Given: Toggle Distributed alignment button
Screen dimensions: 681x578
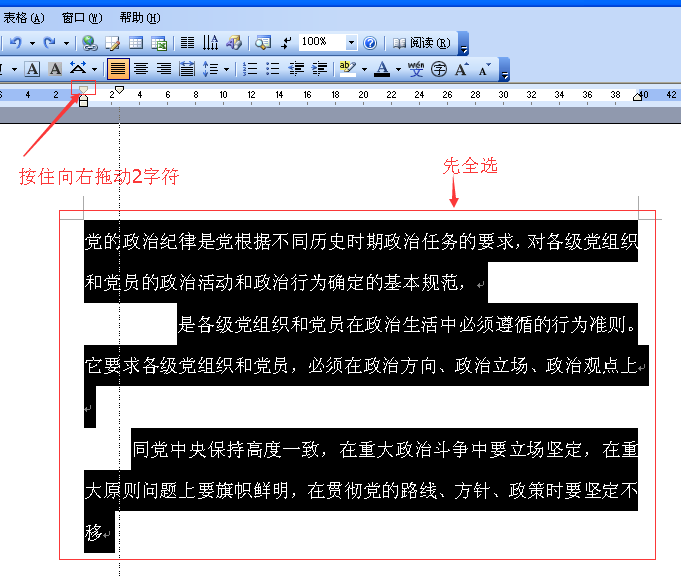Looking at the screenshot, I should 187,69.
